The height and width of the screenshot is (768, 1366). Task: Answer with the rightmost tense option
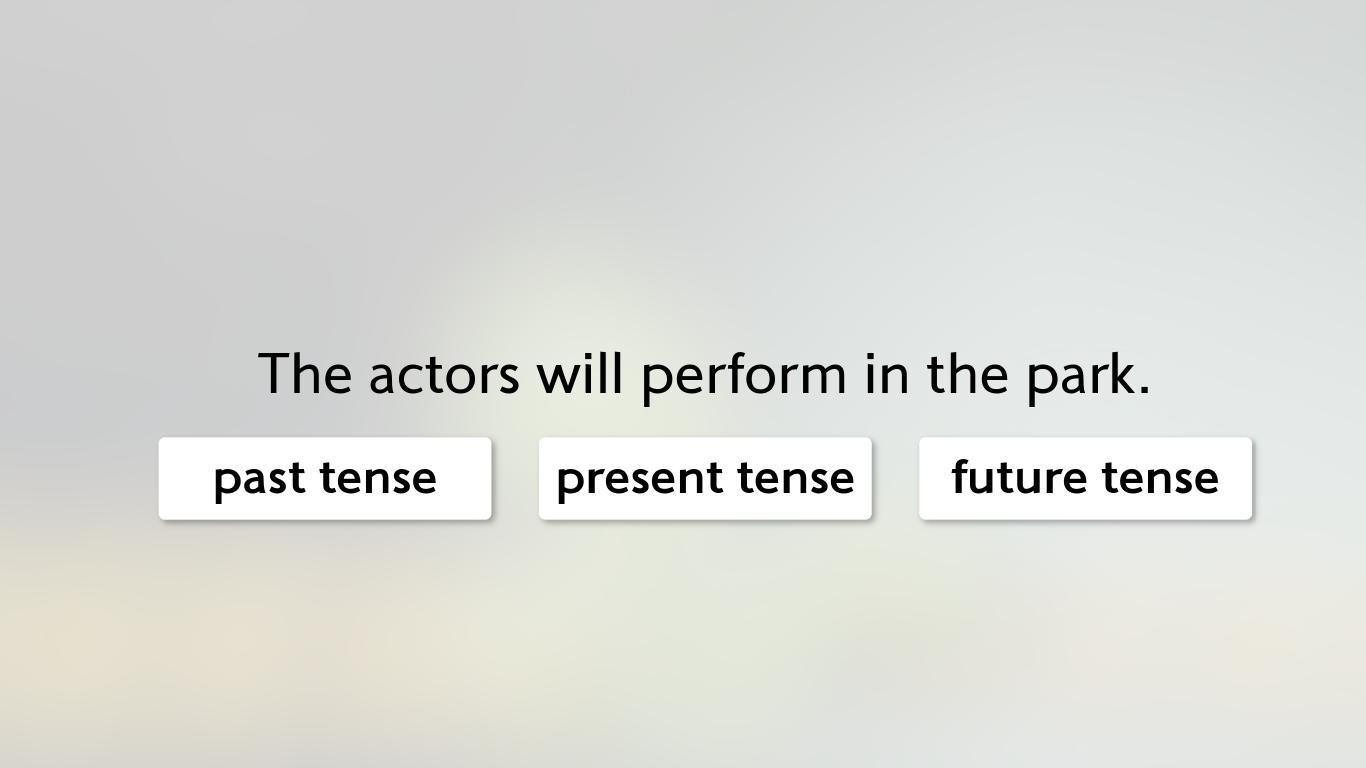[1085, 478]
